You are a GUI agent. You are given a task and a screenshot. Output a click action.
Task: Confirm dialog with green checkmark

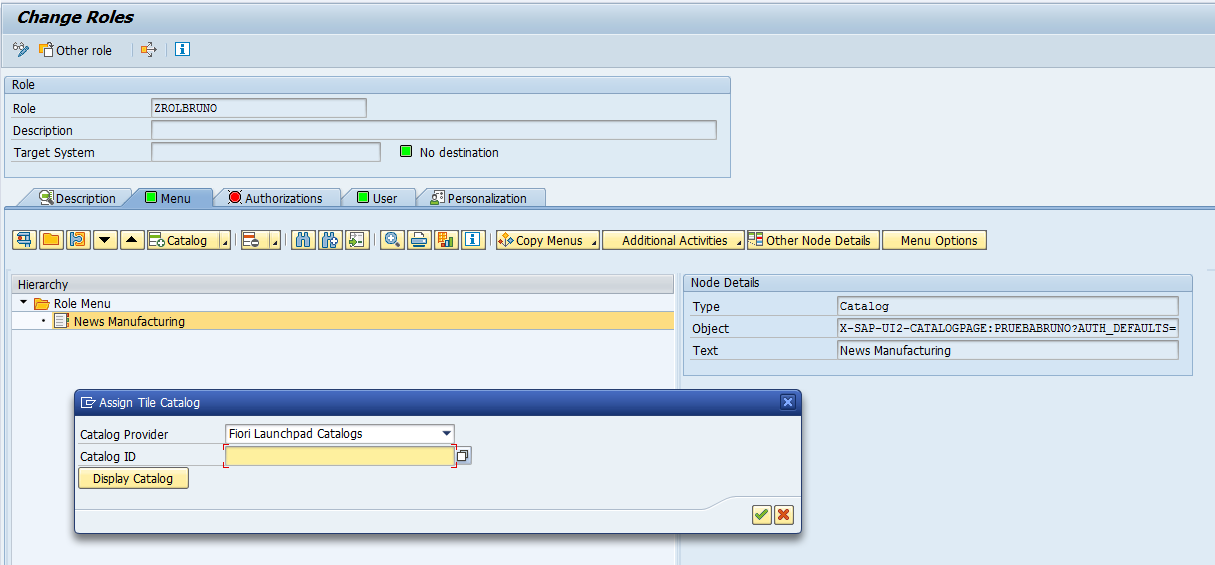[x=761, y=514]
